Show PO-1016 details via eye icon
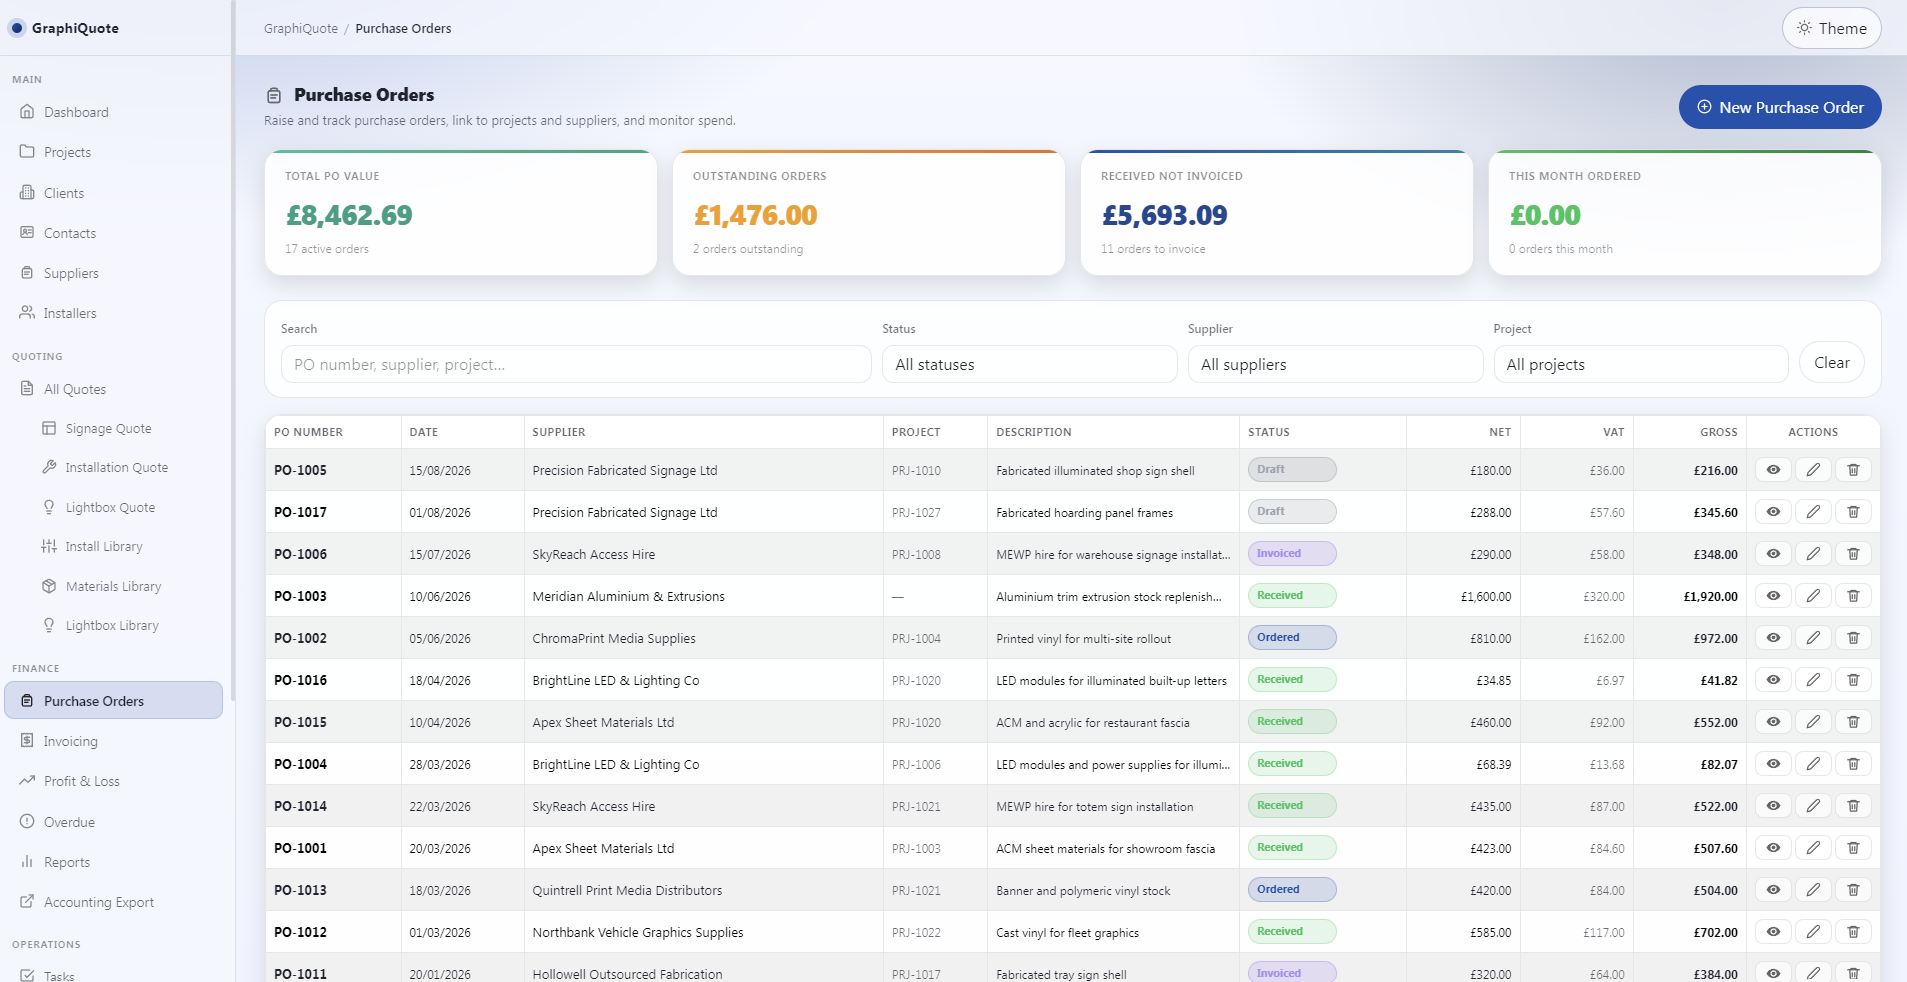Image resolution: width=1907 pixels, height=982 pixels. 1773,680
